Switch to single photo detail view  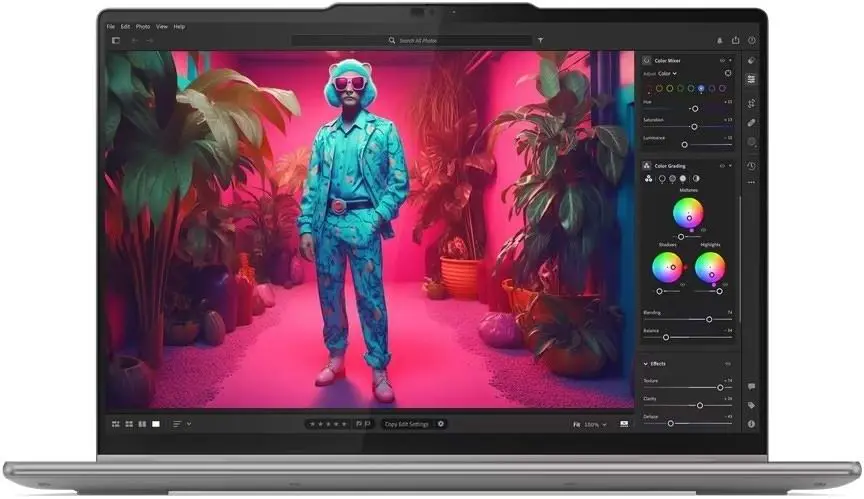(x=156, y=424)
